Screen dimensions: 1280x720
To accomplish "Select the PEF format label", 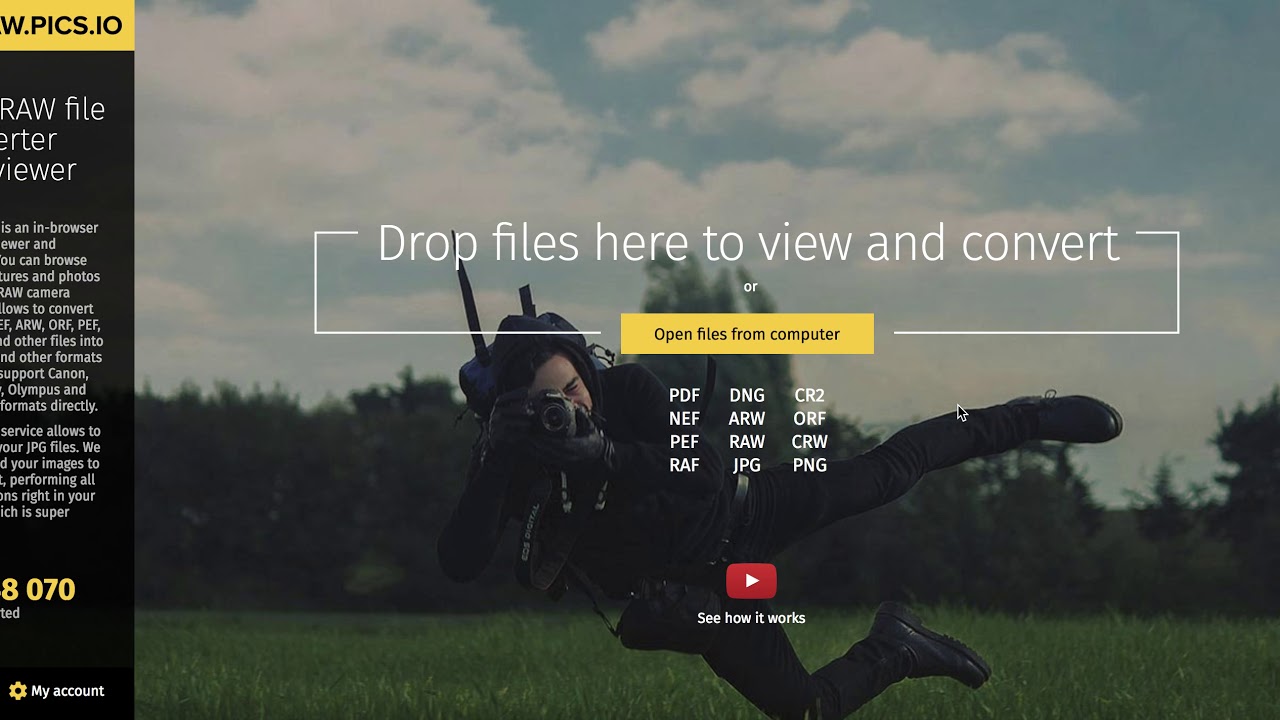I will tap(684, 442).
